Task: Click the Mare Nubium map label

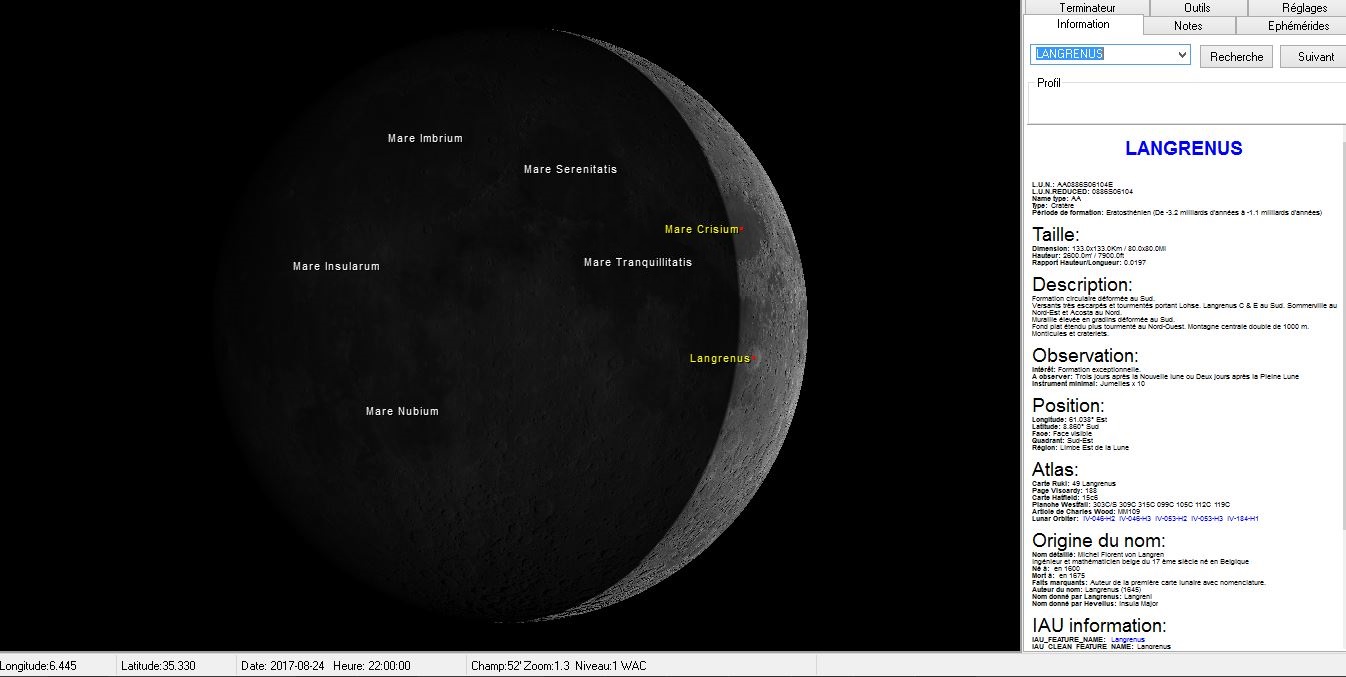Action: point(402,412)
